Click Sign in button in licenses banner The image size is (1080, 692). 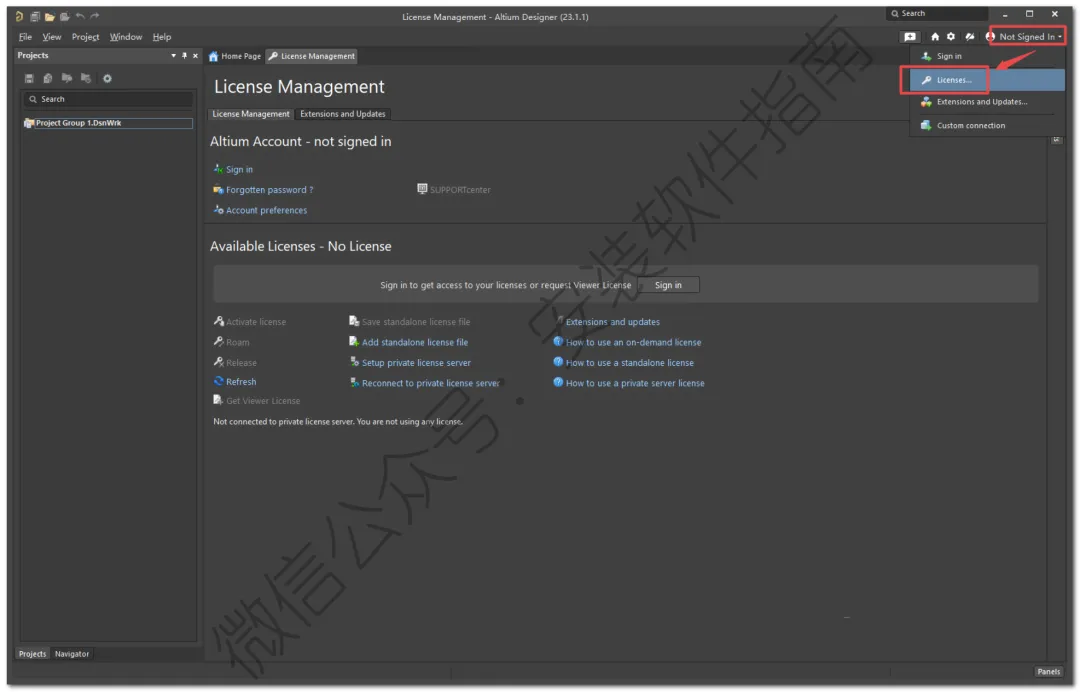pyautogui.click(x=668, y=285)
